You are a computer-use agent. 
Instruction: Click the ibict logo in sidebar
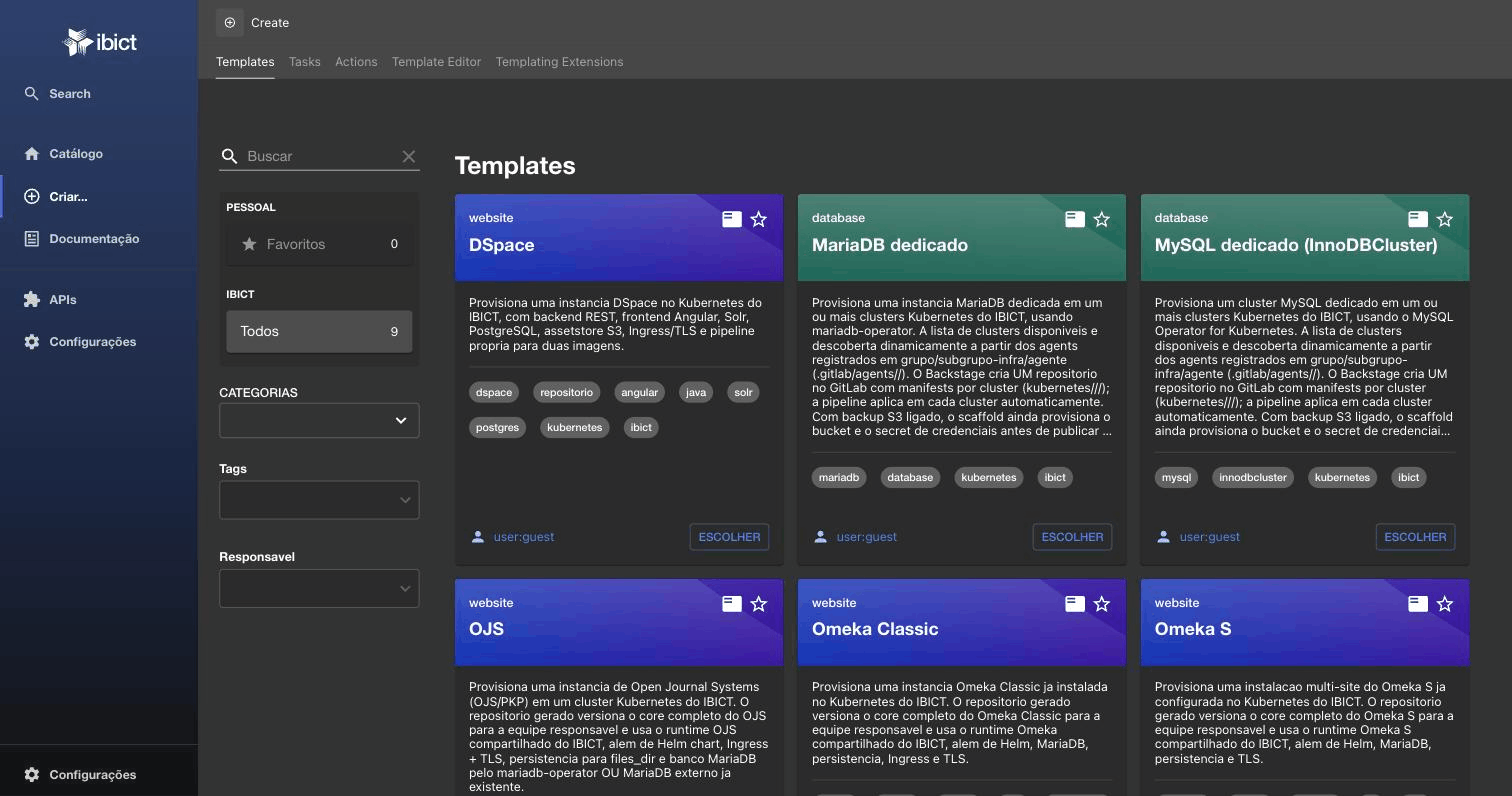(99, 42)
